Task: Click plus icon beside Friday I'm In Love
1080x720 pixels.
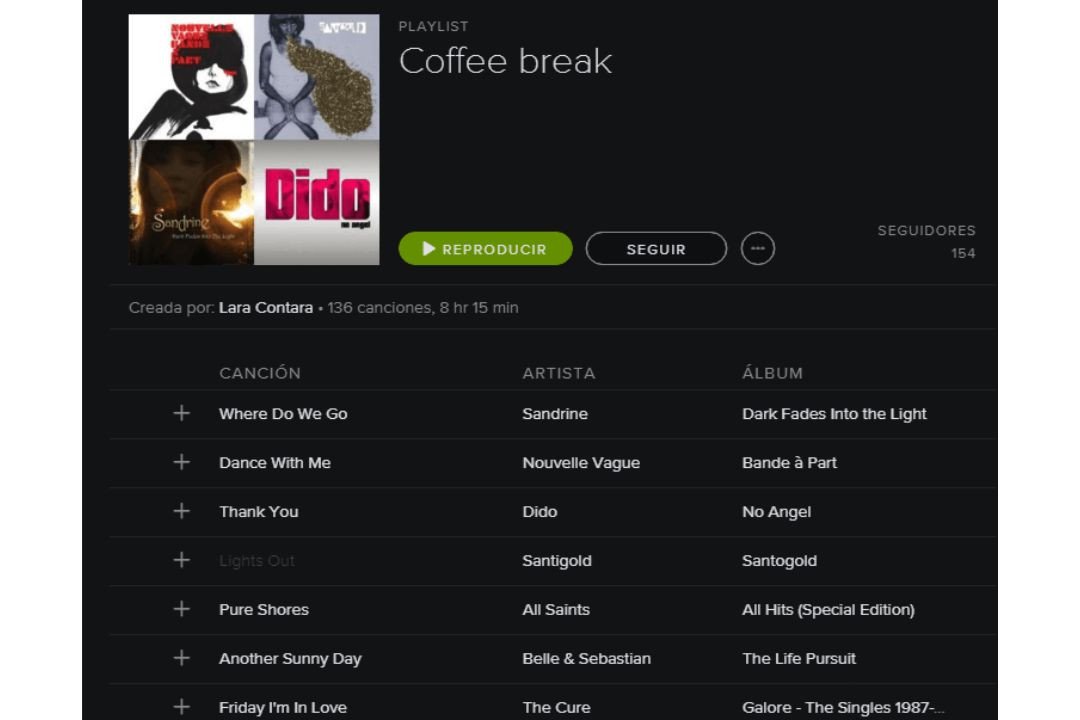Action: [181, 707]
